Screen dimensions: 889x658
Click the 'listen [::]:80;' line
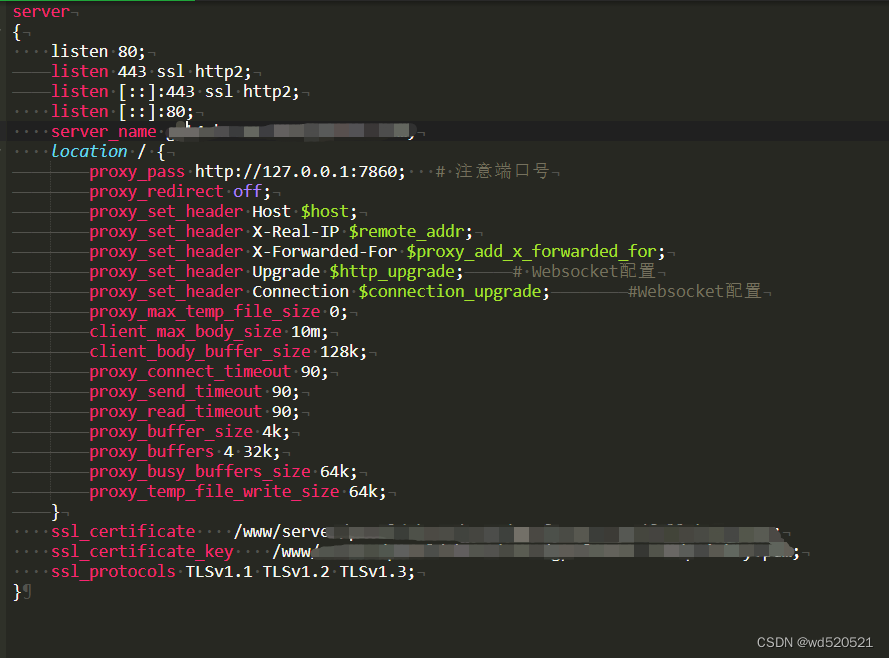[x=122, y=111]
